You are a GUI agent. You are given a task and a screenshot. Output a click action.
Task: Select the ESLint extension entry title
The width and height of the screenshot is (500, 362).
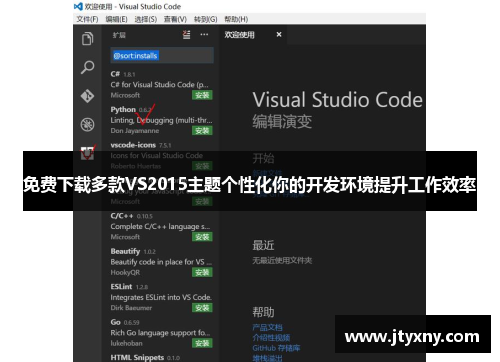(x=121, y=287)
